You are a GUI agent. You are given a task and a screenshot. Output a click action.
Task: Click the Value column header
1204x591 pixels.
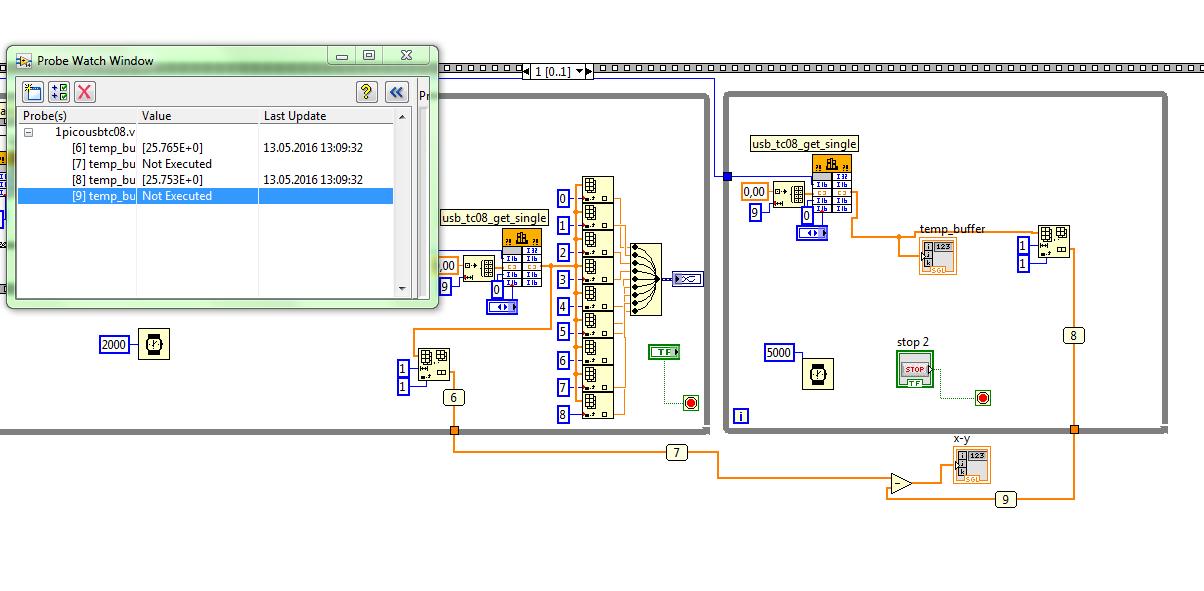pos(198,116)
